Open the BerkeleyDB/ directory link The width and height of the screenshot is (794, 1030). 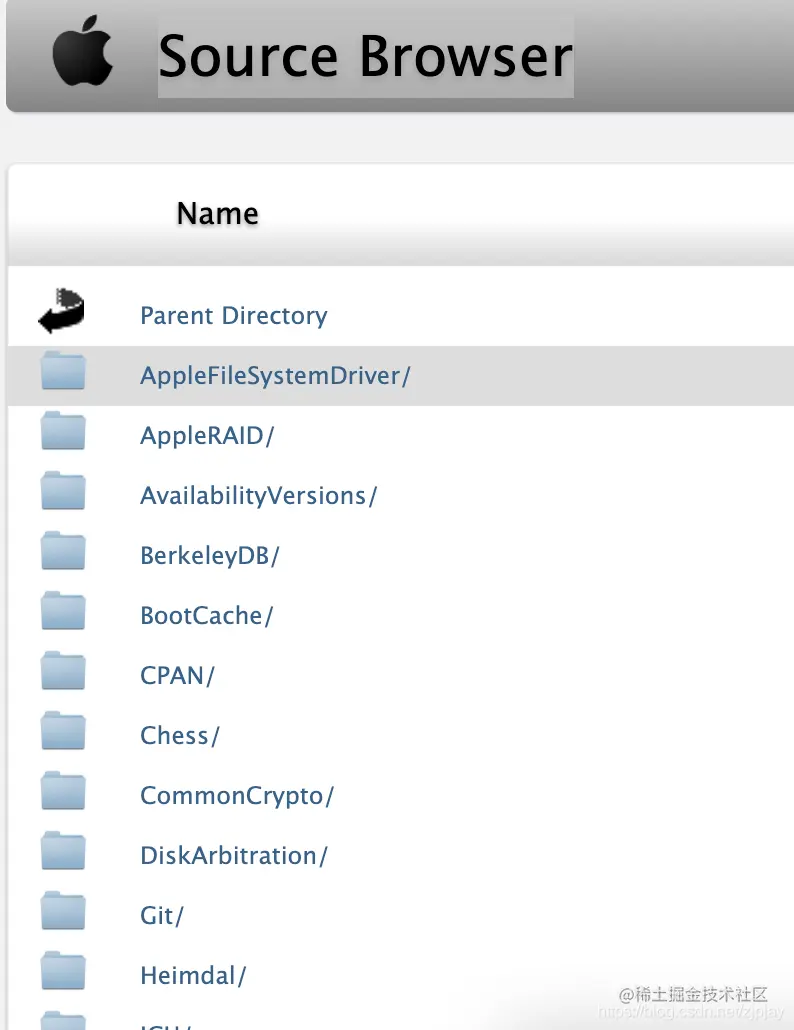tap(210, 556)
